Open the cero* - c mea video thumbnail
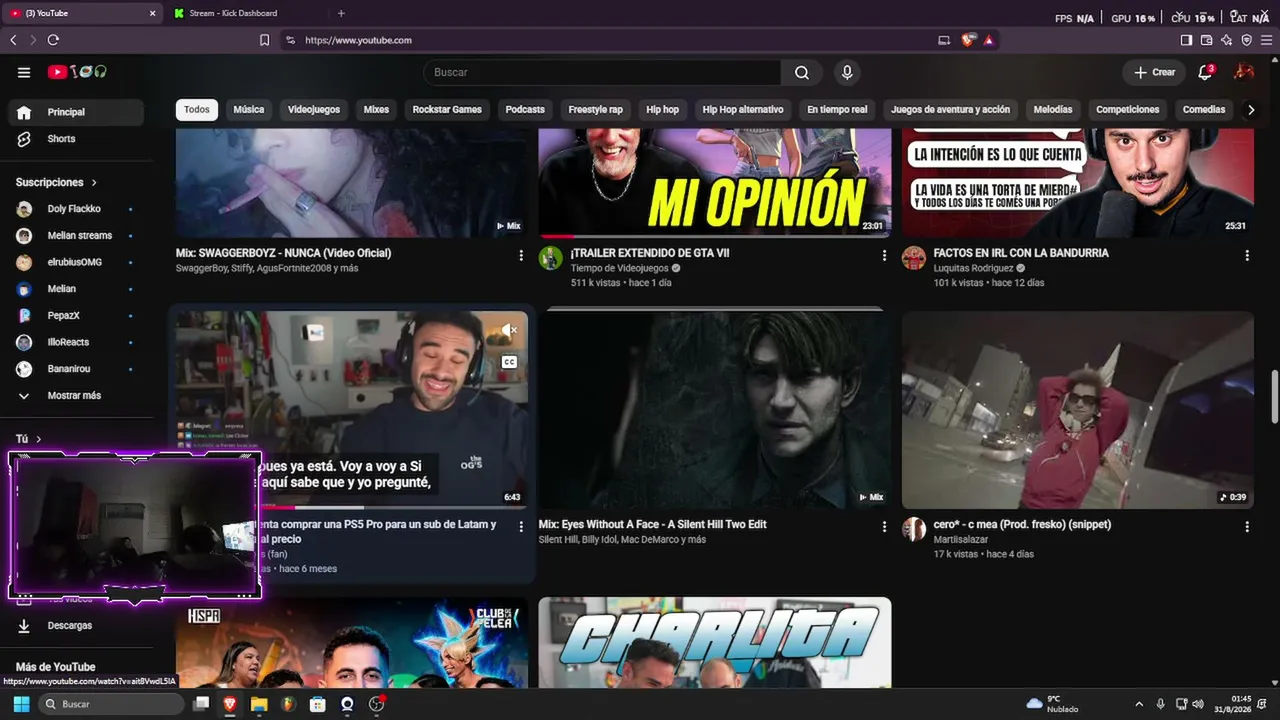Viewport: 1280px width, 720px height. [x=1078, y=410]
